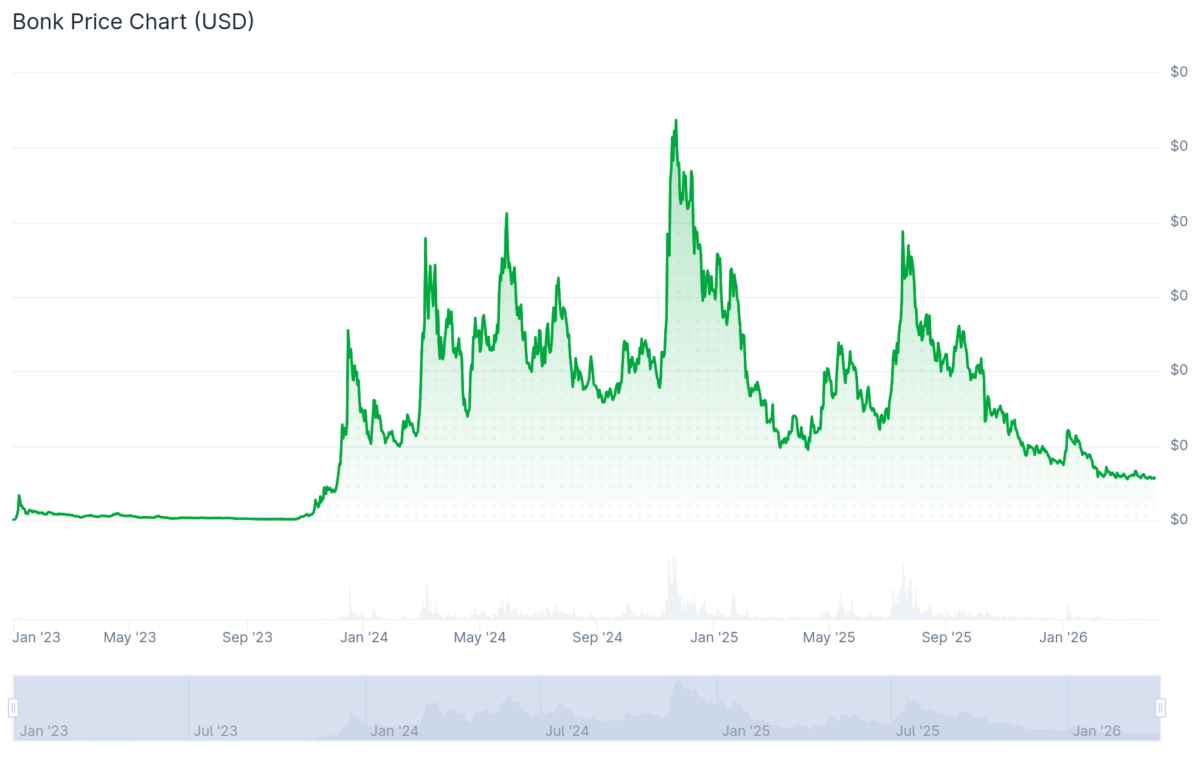
Task: Click Jul '24 in the range navigator
Action: coord(567,731)
